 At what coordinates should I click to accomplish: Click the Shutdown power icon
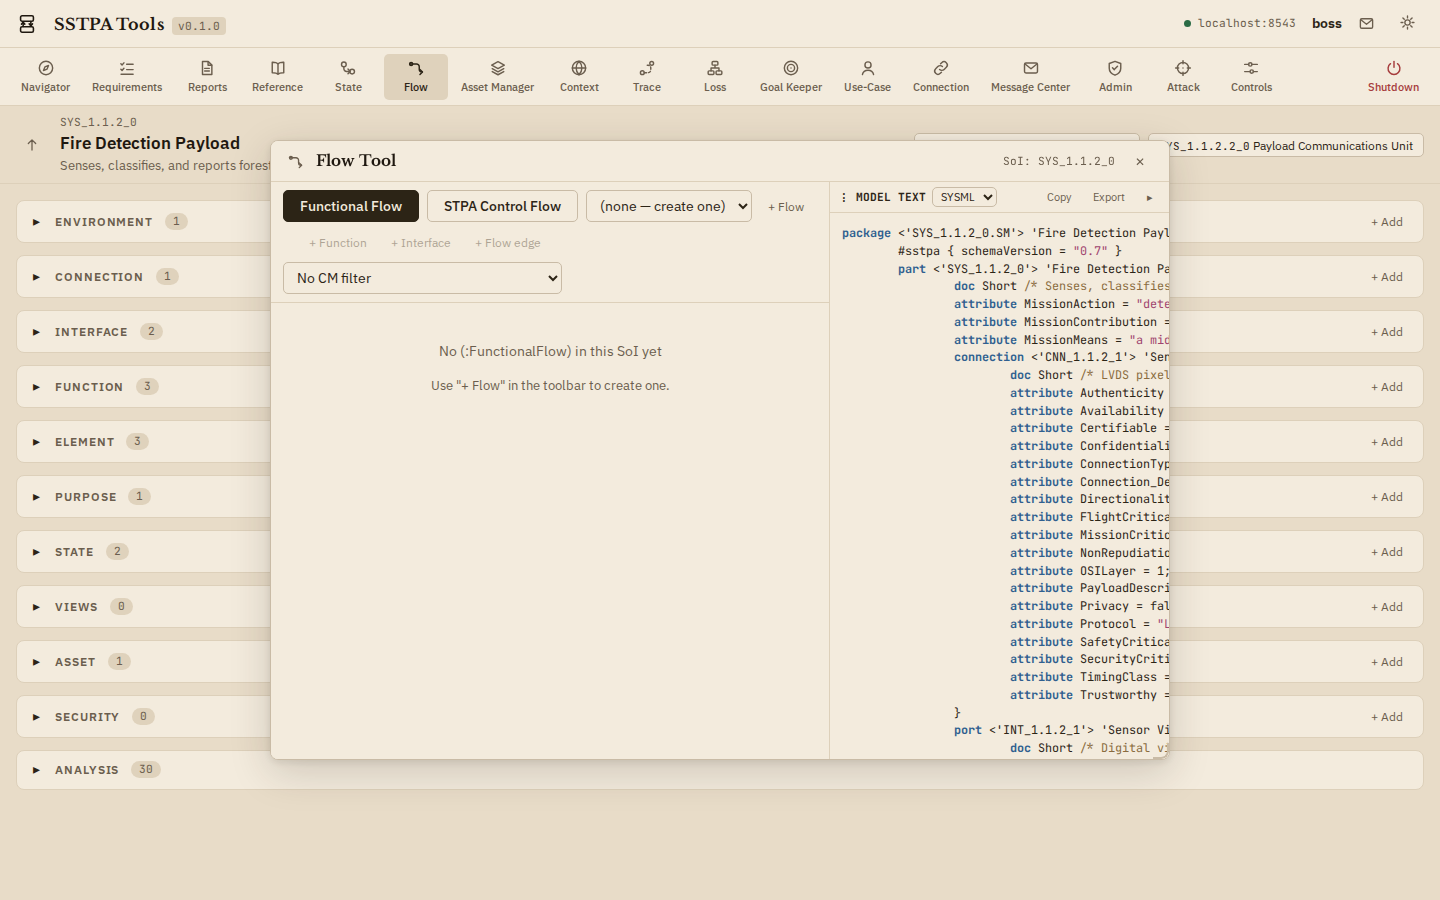click(x=1393, y=68)
